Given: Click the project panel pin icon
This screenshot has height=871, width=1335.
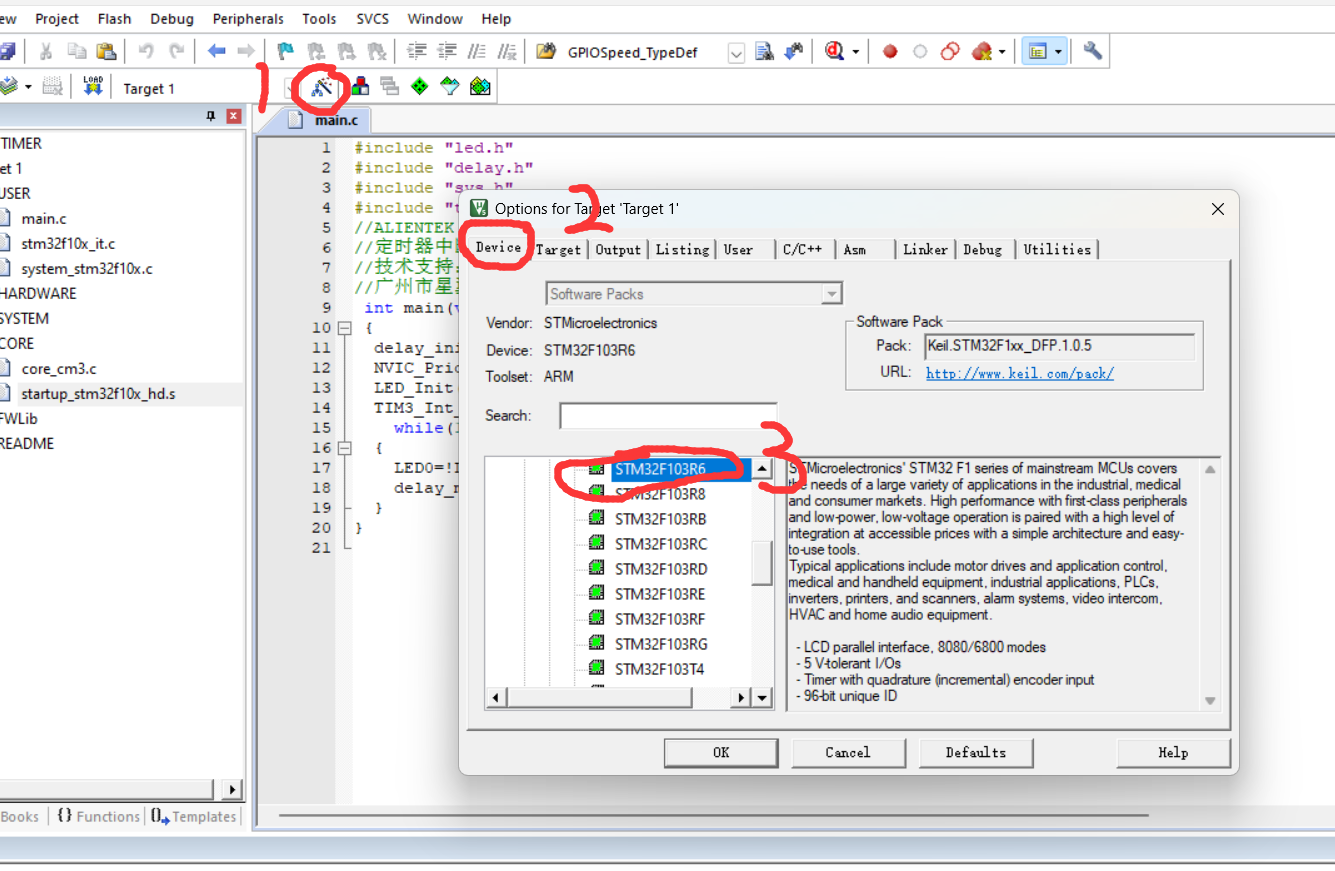Looking at the screenshot, I should click(210, 116).
